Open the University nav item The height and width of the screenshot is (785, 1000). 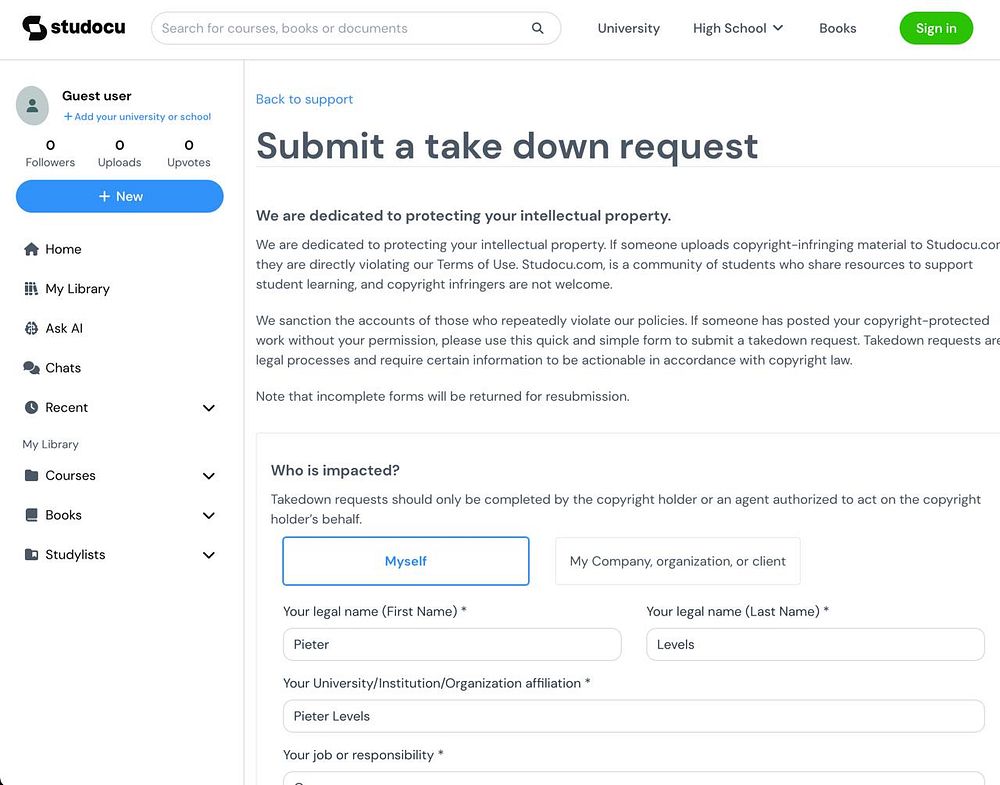pyautogui.click(x=628, y=28)
